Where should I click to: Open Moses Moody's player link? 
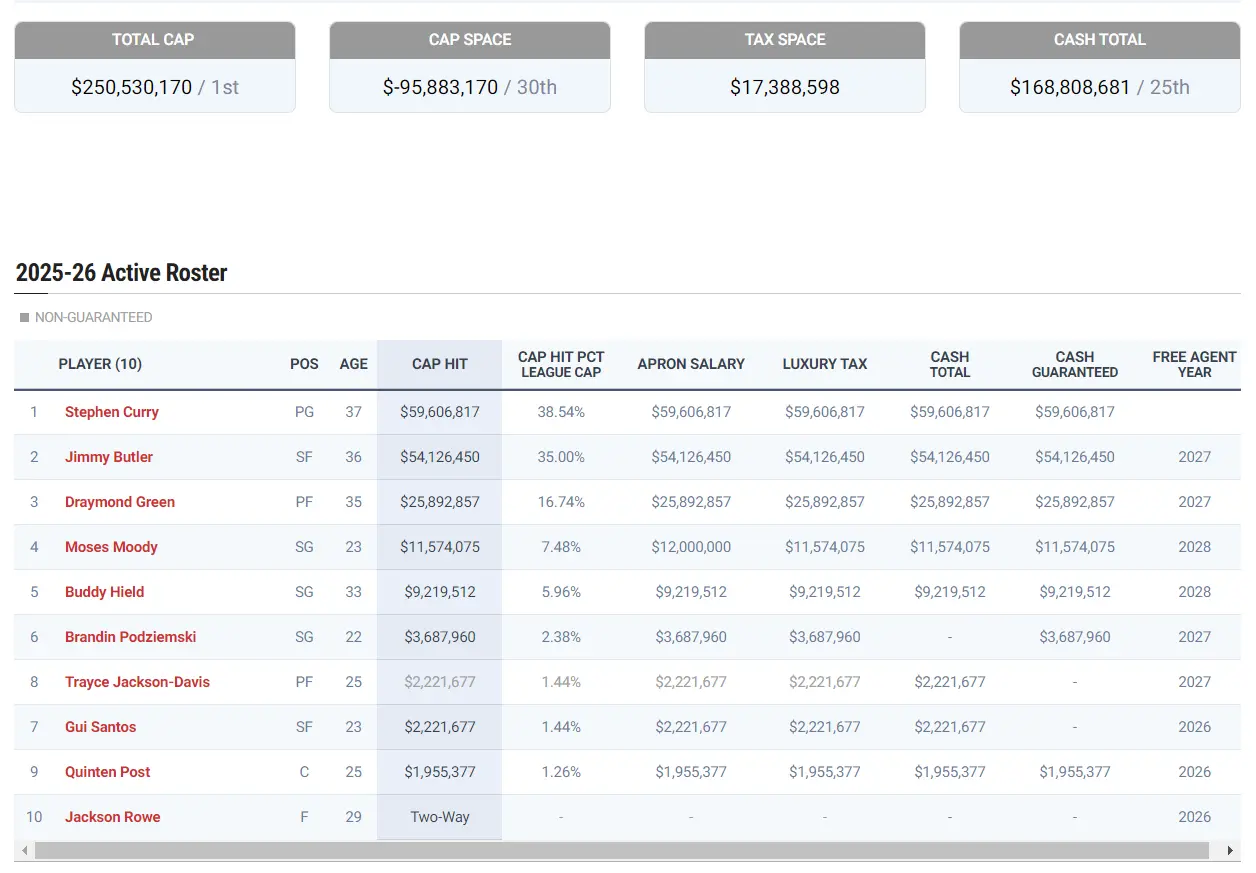[x=111, y=547]
